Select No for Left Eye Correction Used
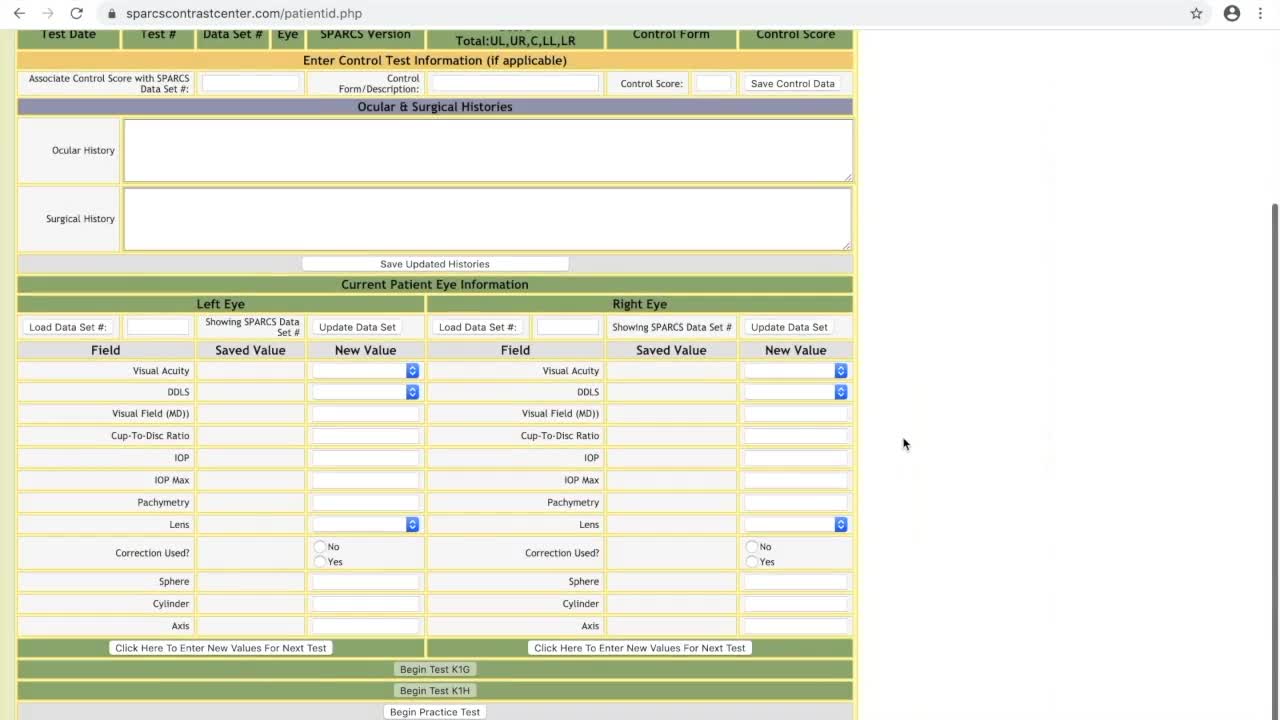 (x=317, y=546)
